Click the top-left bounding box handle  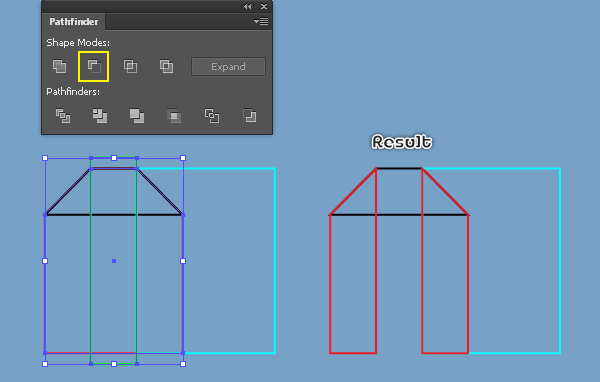45,158
